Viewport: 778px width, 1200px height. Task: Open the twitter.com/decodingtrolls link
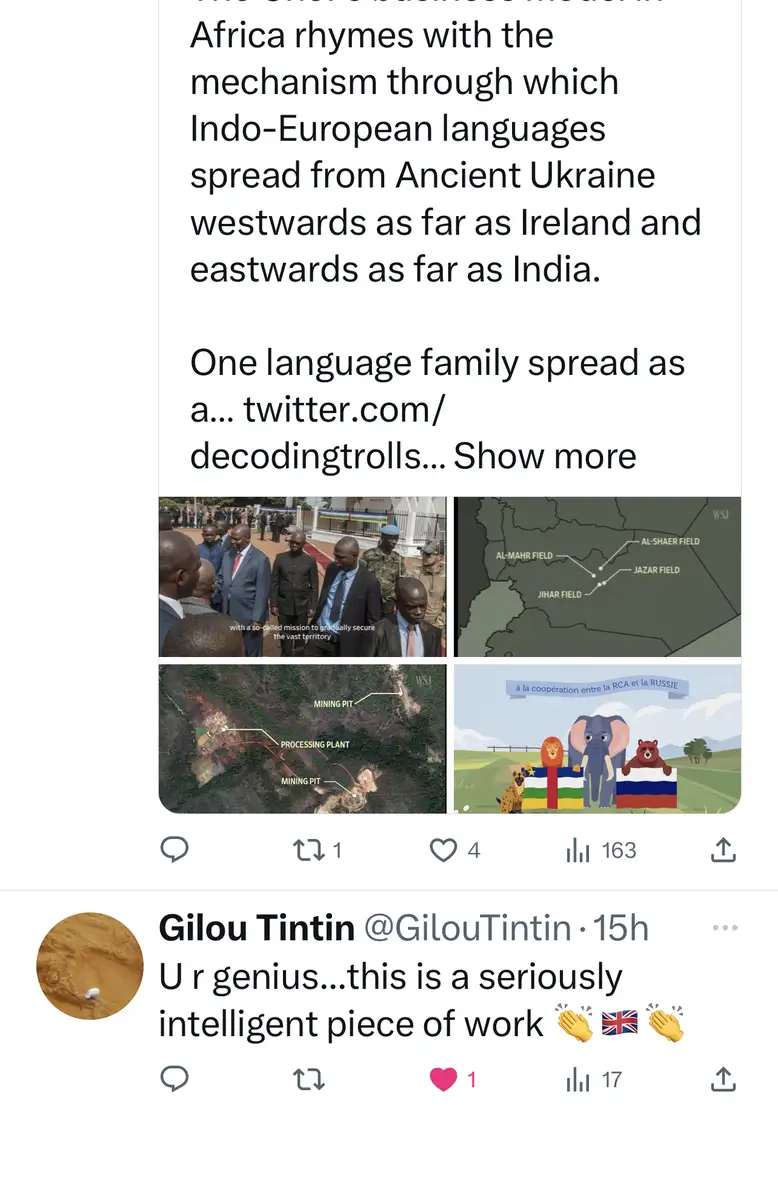[x=320, y=432]
